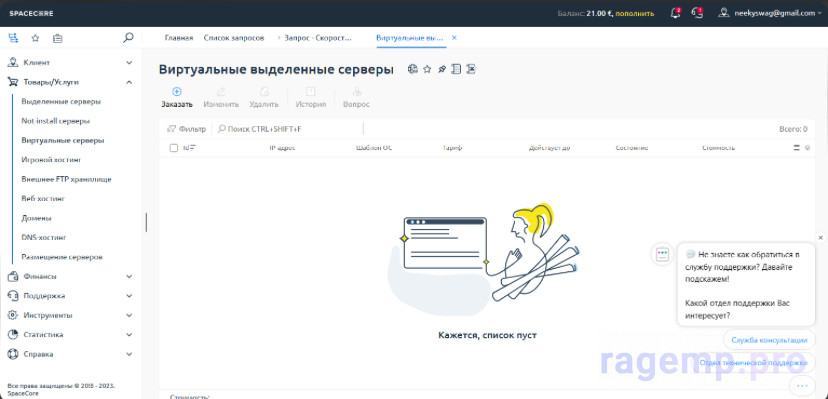Click the Клиент person icon
The width and height of the screenshot is (828, 399).
pos(13,62)
